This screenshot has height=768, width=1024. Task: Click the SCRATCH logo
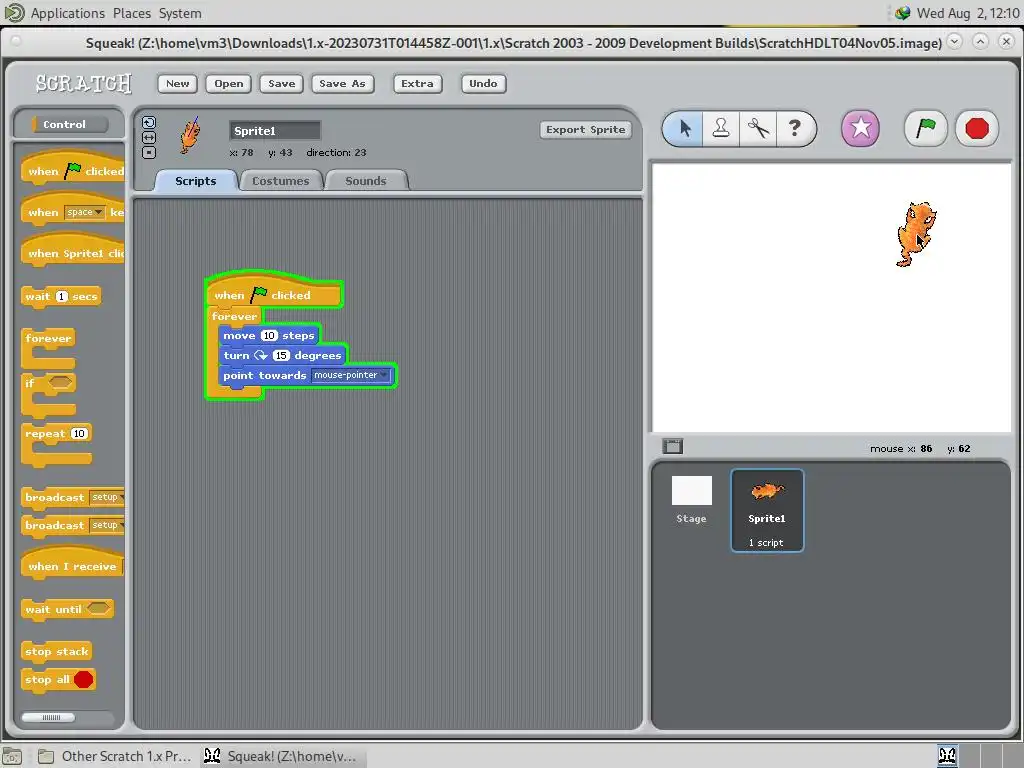tap(84, 83)
